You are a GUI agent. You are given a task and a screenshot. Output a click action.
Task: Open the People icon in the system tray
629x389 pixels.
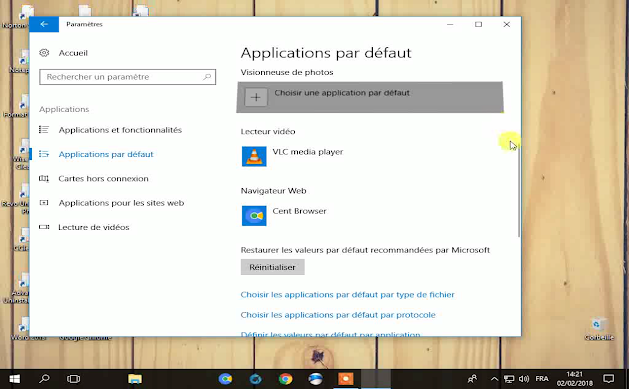click(x=473, y=379)
